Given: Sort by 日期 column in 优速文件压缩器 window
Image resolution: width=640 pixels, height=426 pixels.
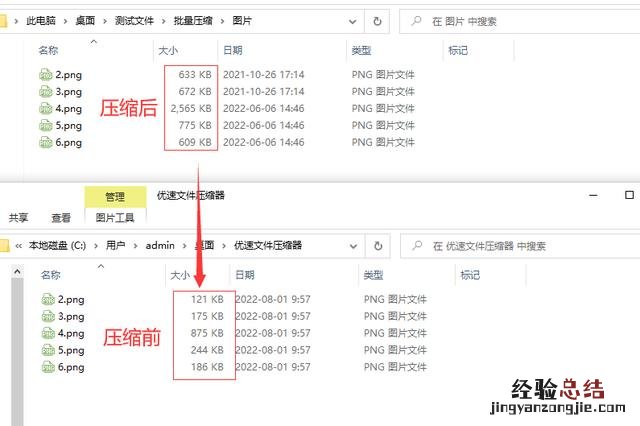Looking at the screenshot, I should pos(245,275).
